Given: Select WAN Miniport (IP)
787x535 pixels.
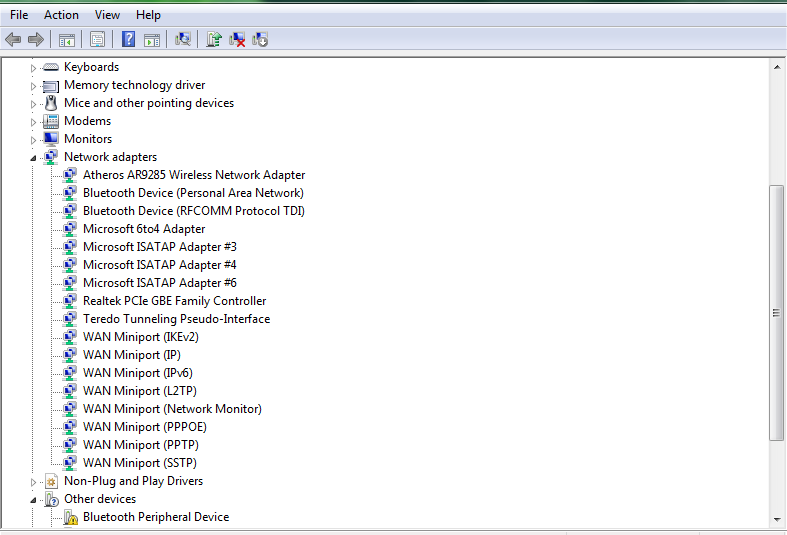Looking at the screenshot, I should pyautogui.click(x=132, y=355).
